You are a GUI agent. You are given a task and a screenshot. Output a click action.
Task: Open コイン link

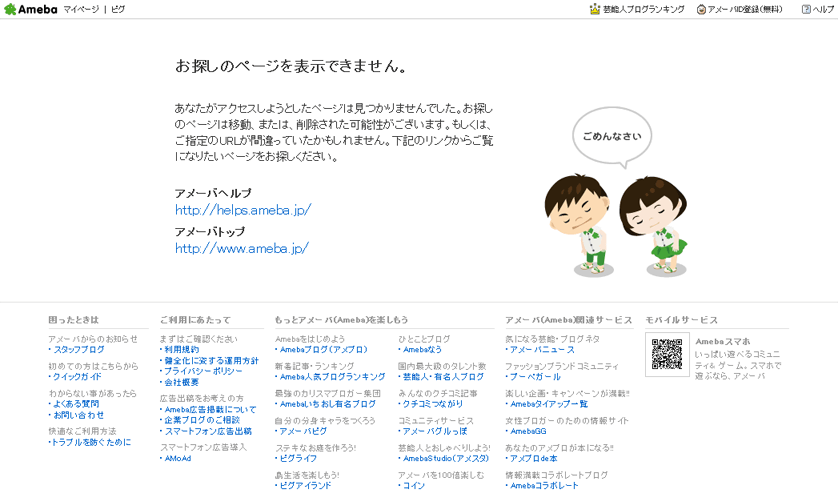tap(414, 486)
